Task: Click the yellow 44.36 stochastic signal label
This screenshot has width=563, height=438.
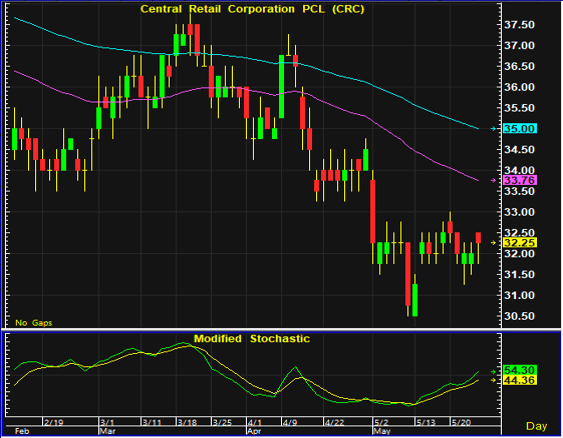Action: pos(520,380)
